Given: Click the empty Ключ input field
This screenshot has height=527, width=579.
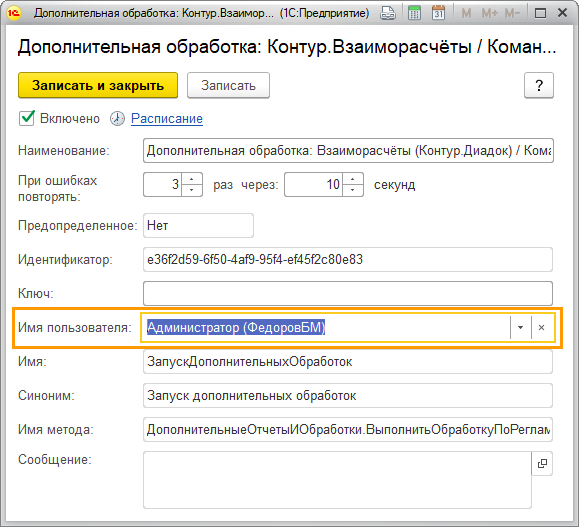Looking at the screenshot, I should tap(348, 294).
